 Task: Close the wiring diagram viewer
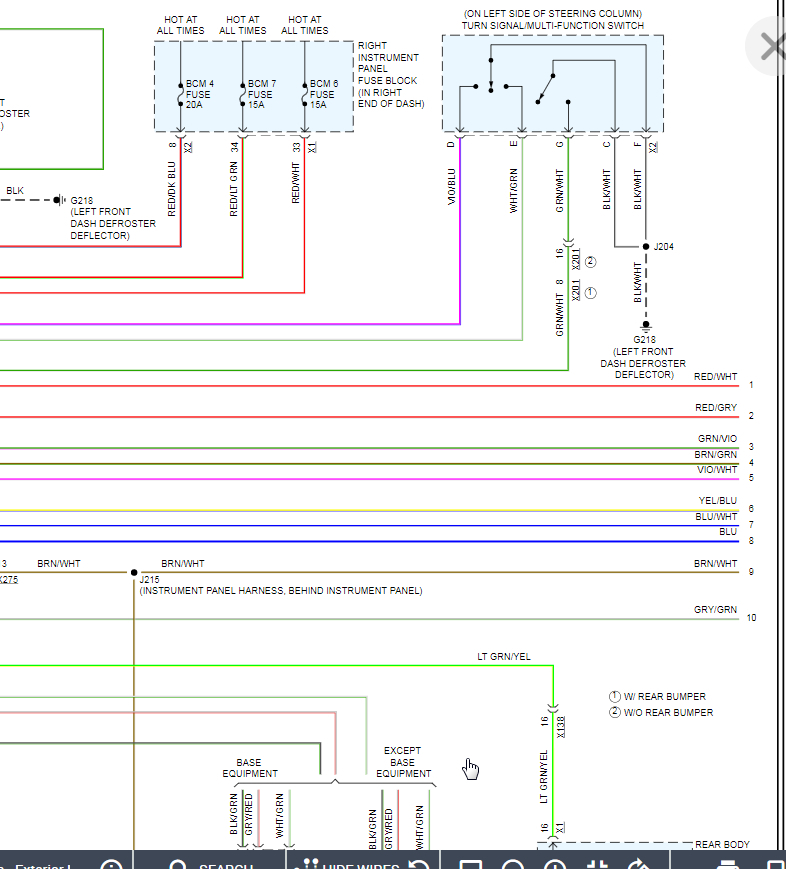coord(771,47)
